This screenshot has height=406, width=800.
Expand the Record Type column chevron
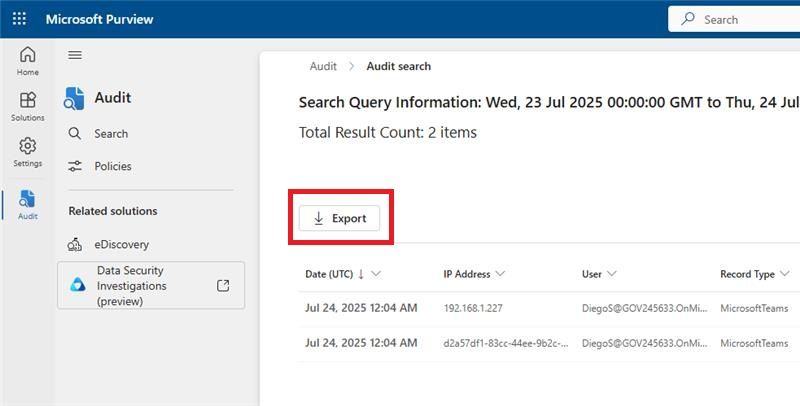[785, 274]
